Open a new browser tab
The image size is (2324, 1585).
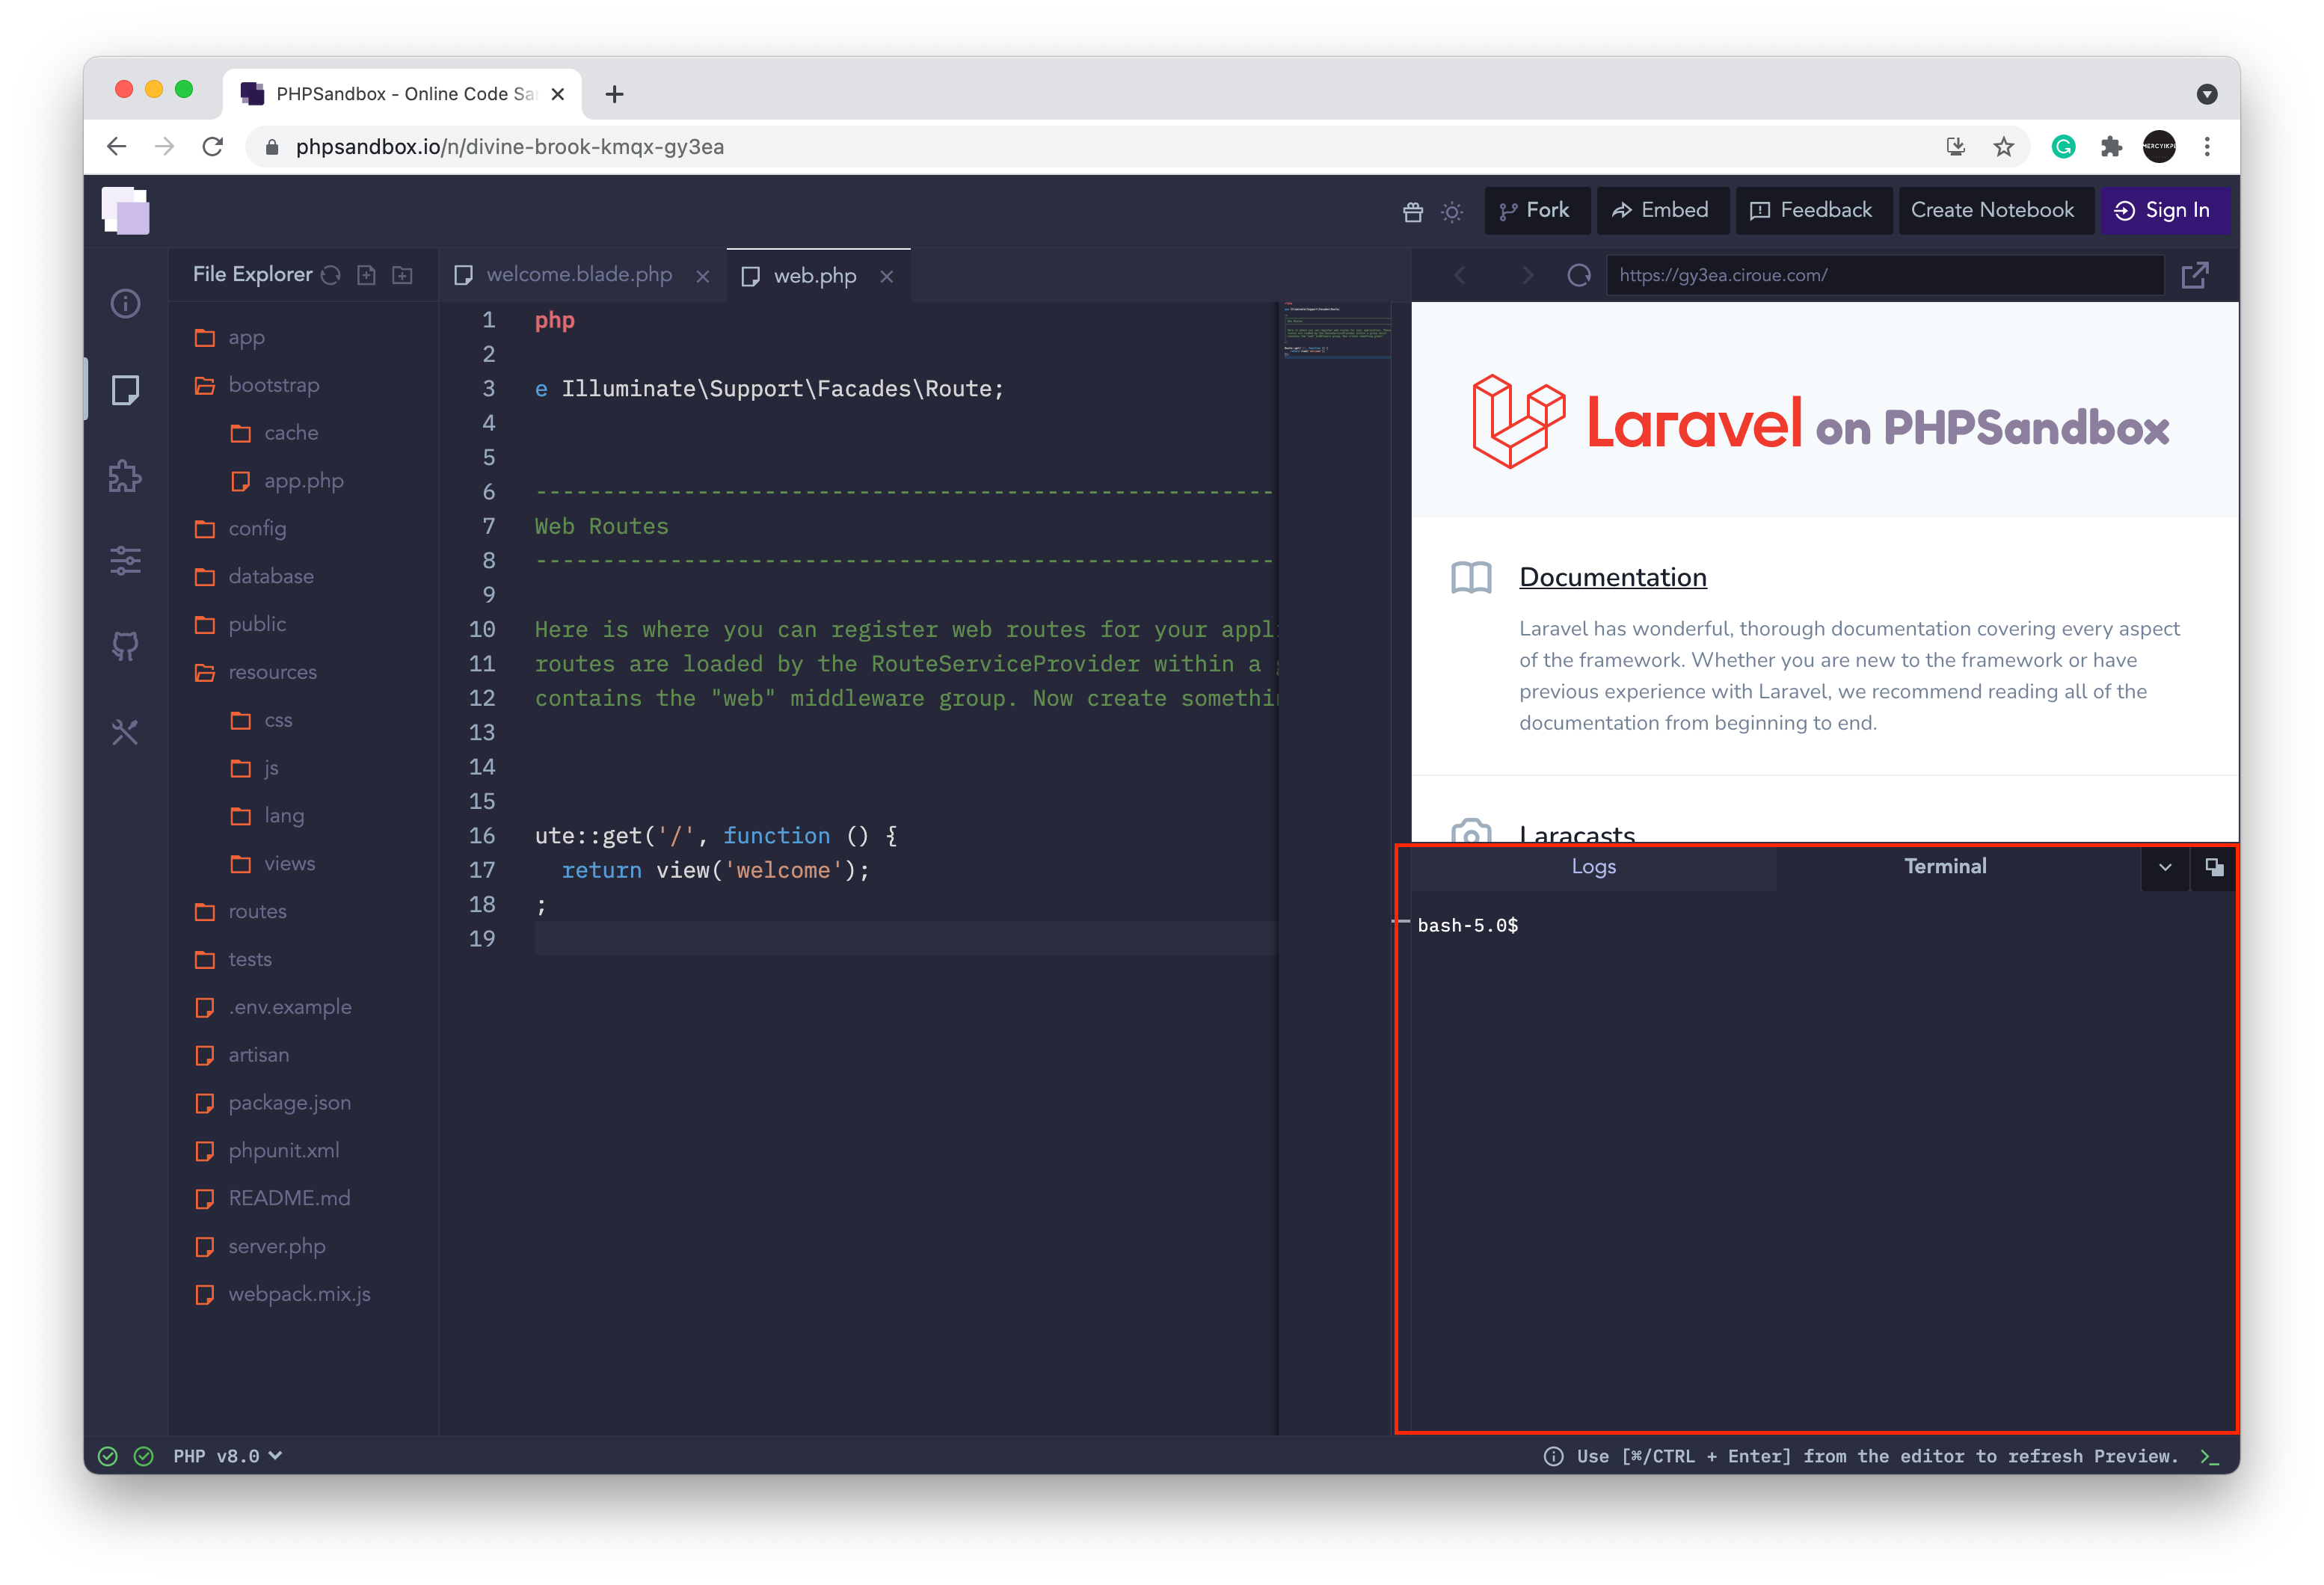pyautogui.click(x=615, y=94)
